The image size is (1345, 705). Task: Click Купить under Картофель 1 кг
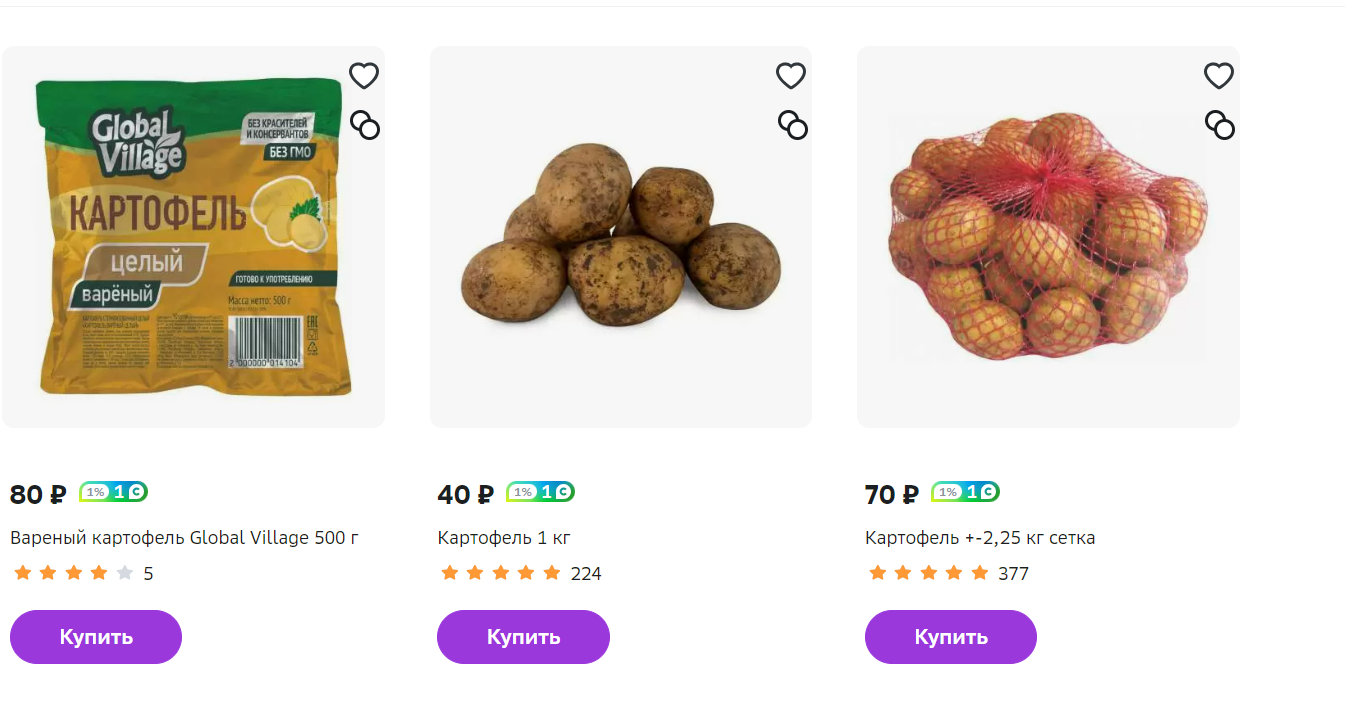tap(523, 637)
